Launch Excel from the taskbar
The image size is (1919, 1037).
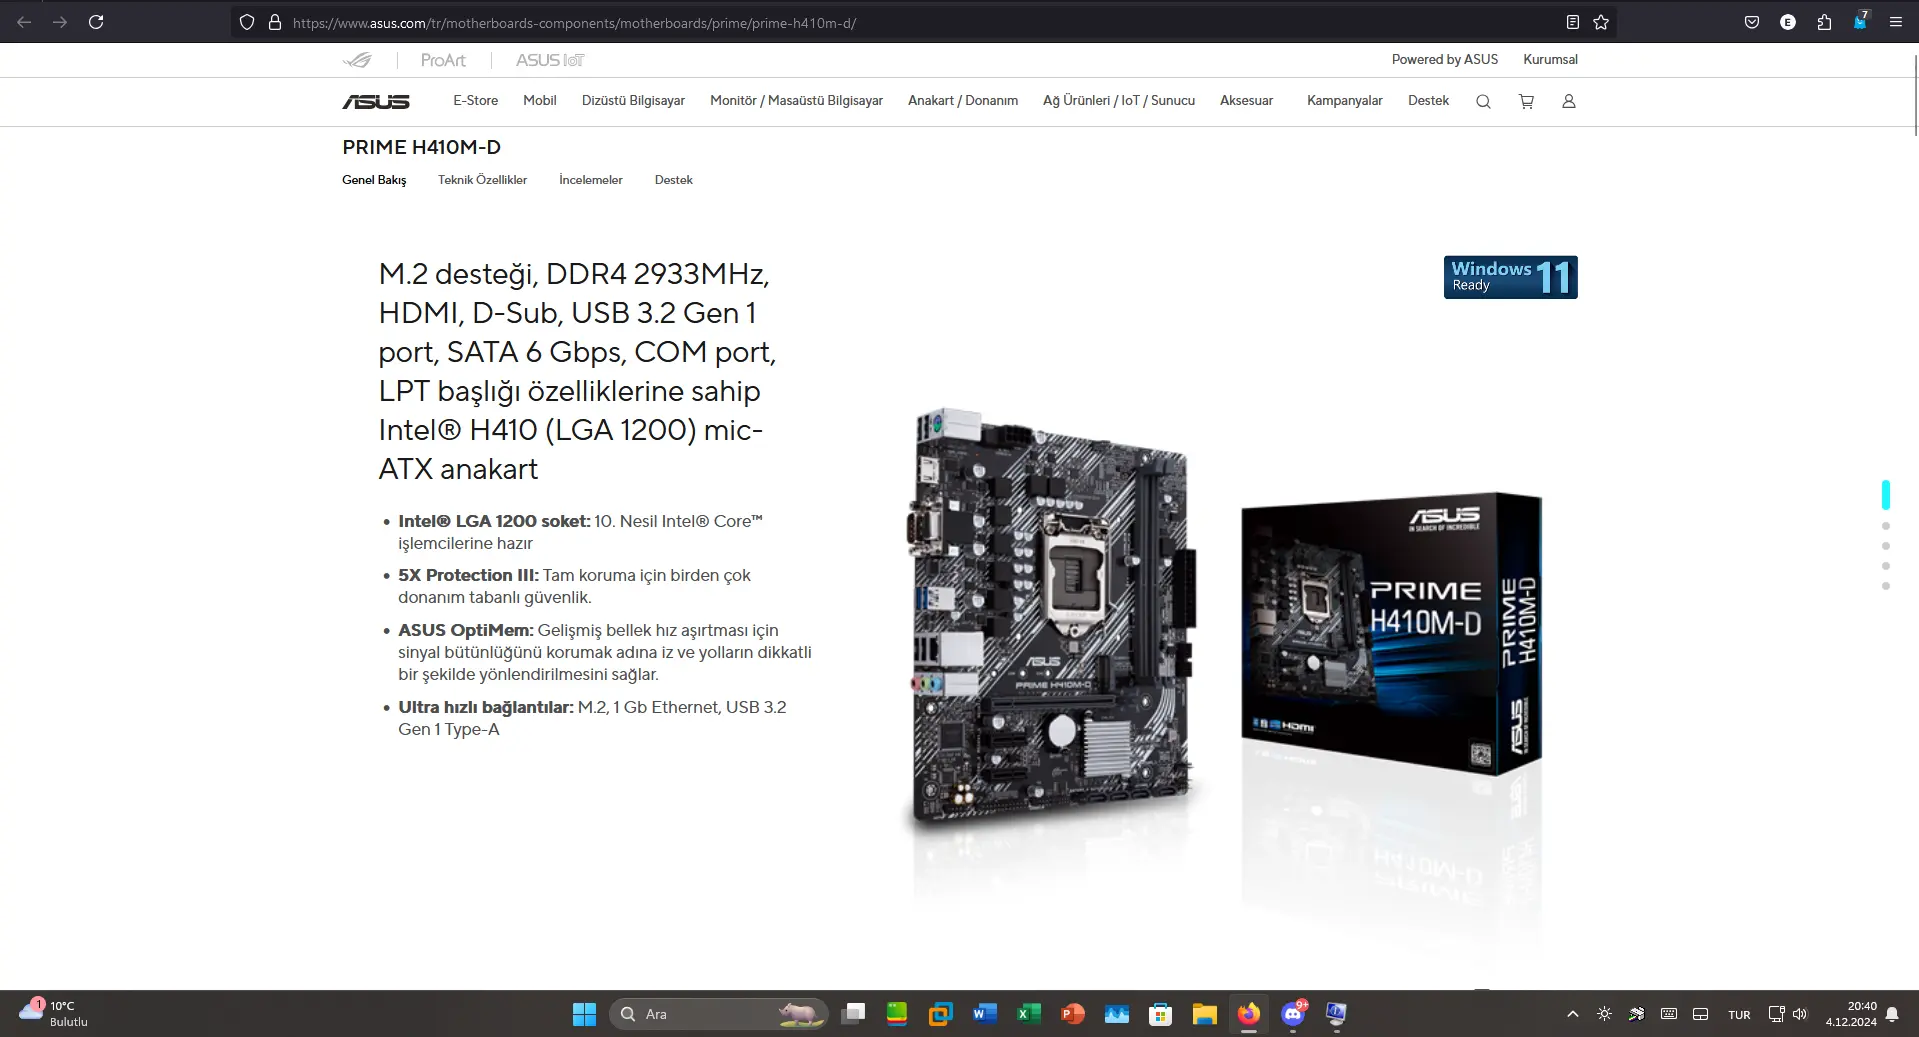point(1028,1014)
